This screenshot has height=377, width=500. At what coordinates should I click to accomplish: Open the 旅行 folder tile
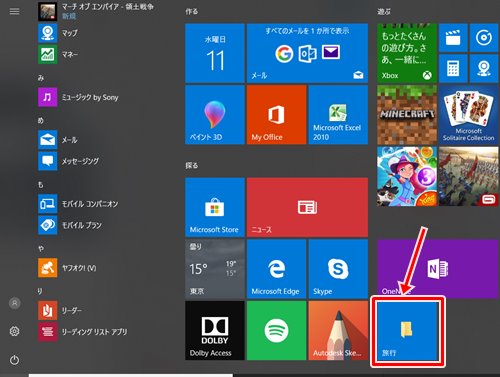(x=408, y=331)
